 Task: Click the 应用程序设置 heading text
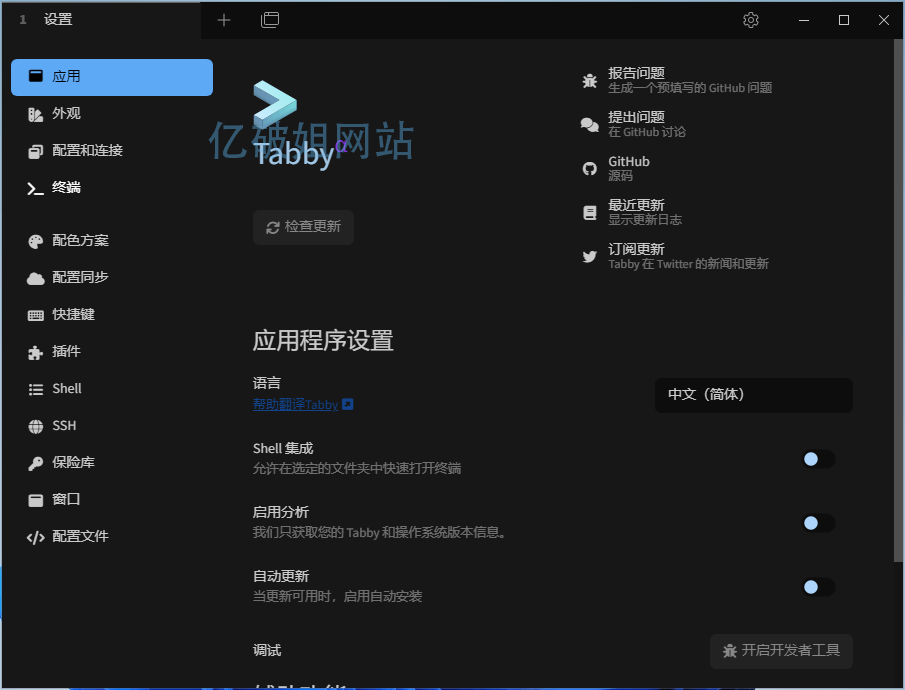[323, 340]
